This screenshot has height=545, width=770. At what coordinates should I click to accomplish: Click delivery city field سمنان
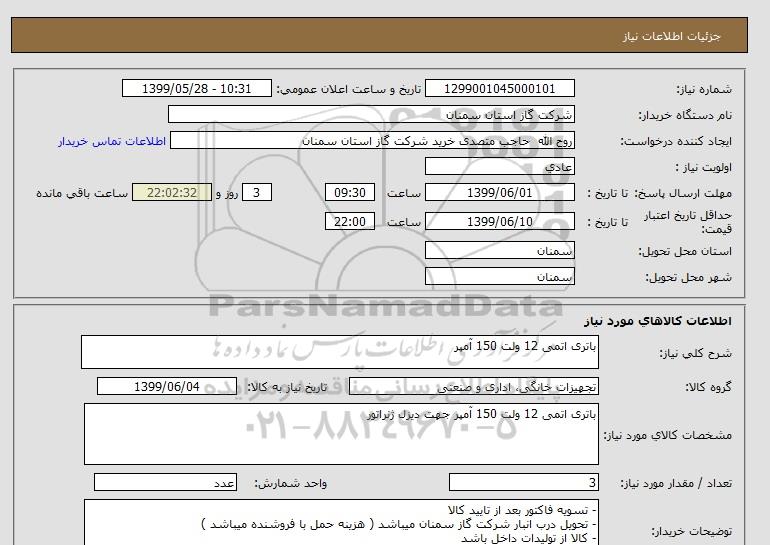tap(499, 276)
